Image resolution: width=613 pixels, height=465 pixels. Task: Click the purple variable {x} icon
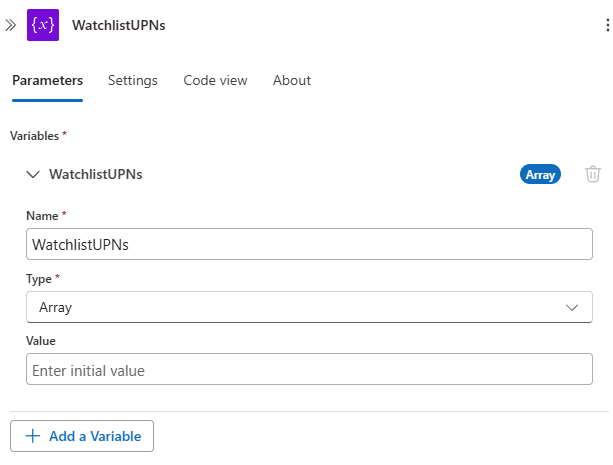point(43,25)
